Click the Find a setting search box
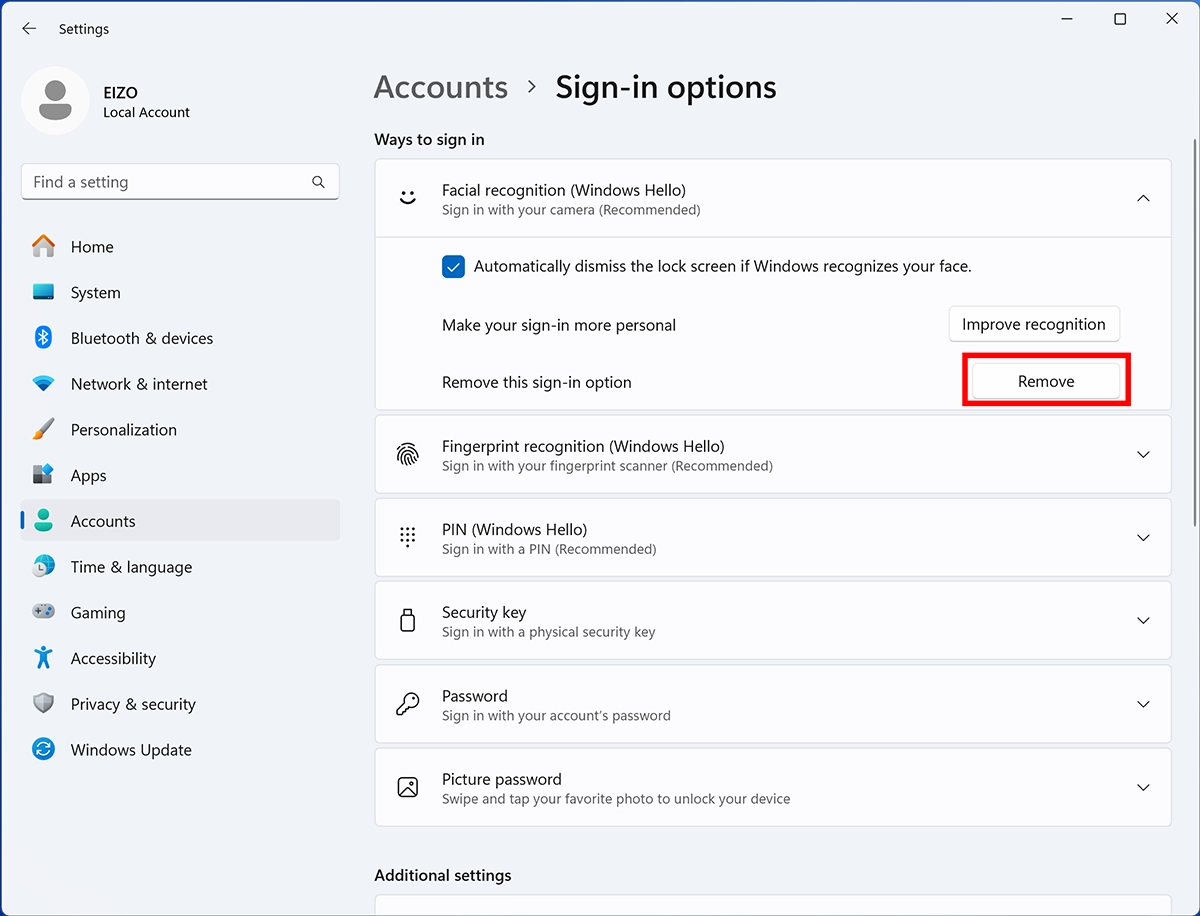Screen dimensions: 1200x916 (180, 182)
